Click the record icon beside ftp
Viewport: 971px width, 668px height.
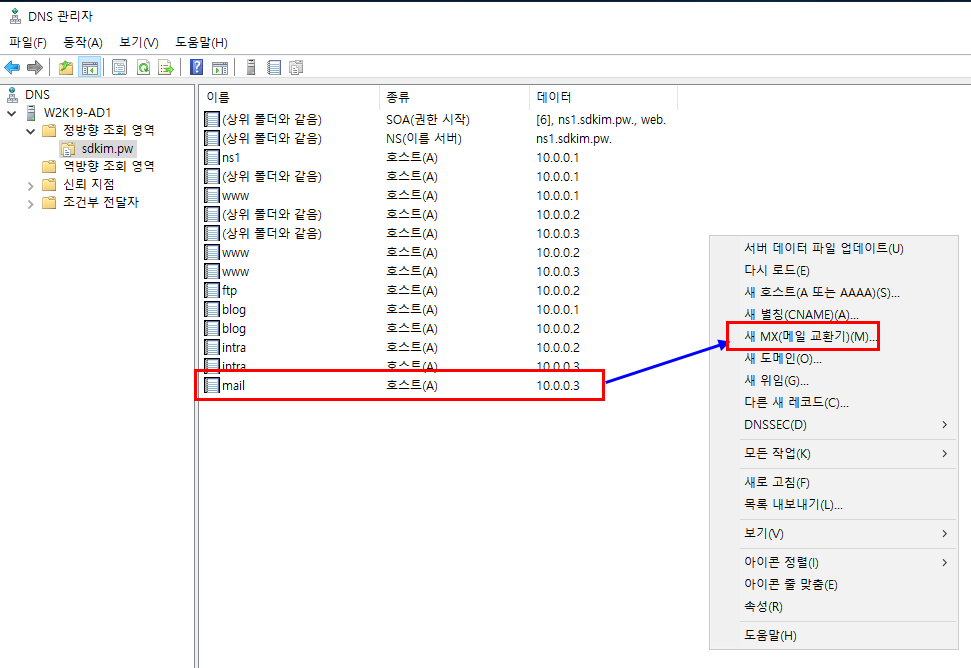coord(212,290)
